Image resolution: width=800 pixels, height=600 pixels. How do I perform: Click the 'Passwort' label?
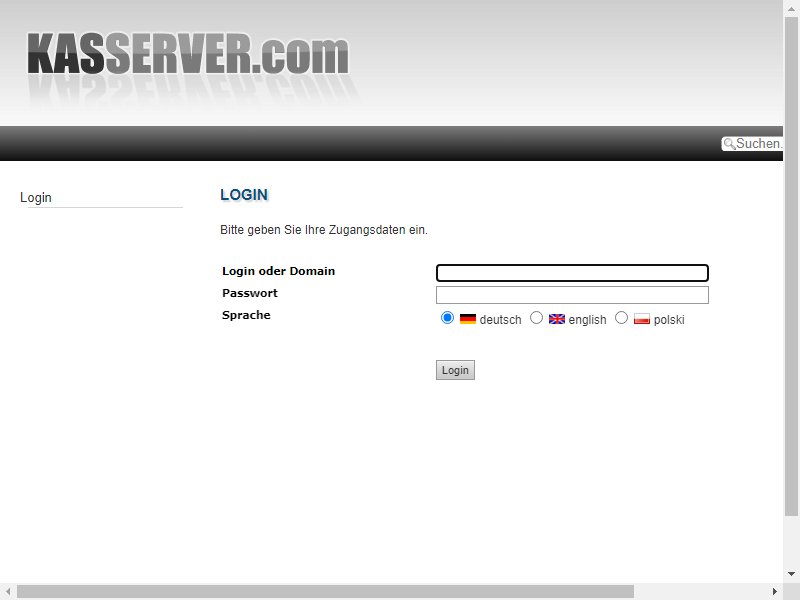coord(250,293)
